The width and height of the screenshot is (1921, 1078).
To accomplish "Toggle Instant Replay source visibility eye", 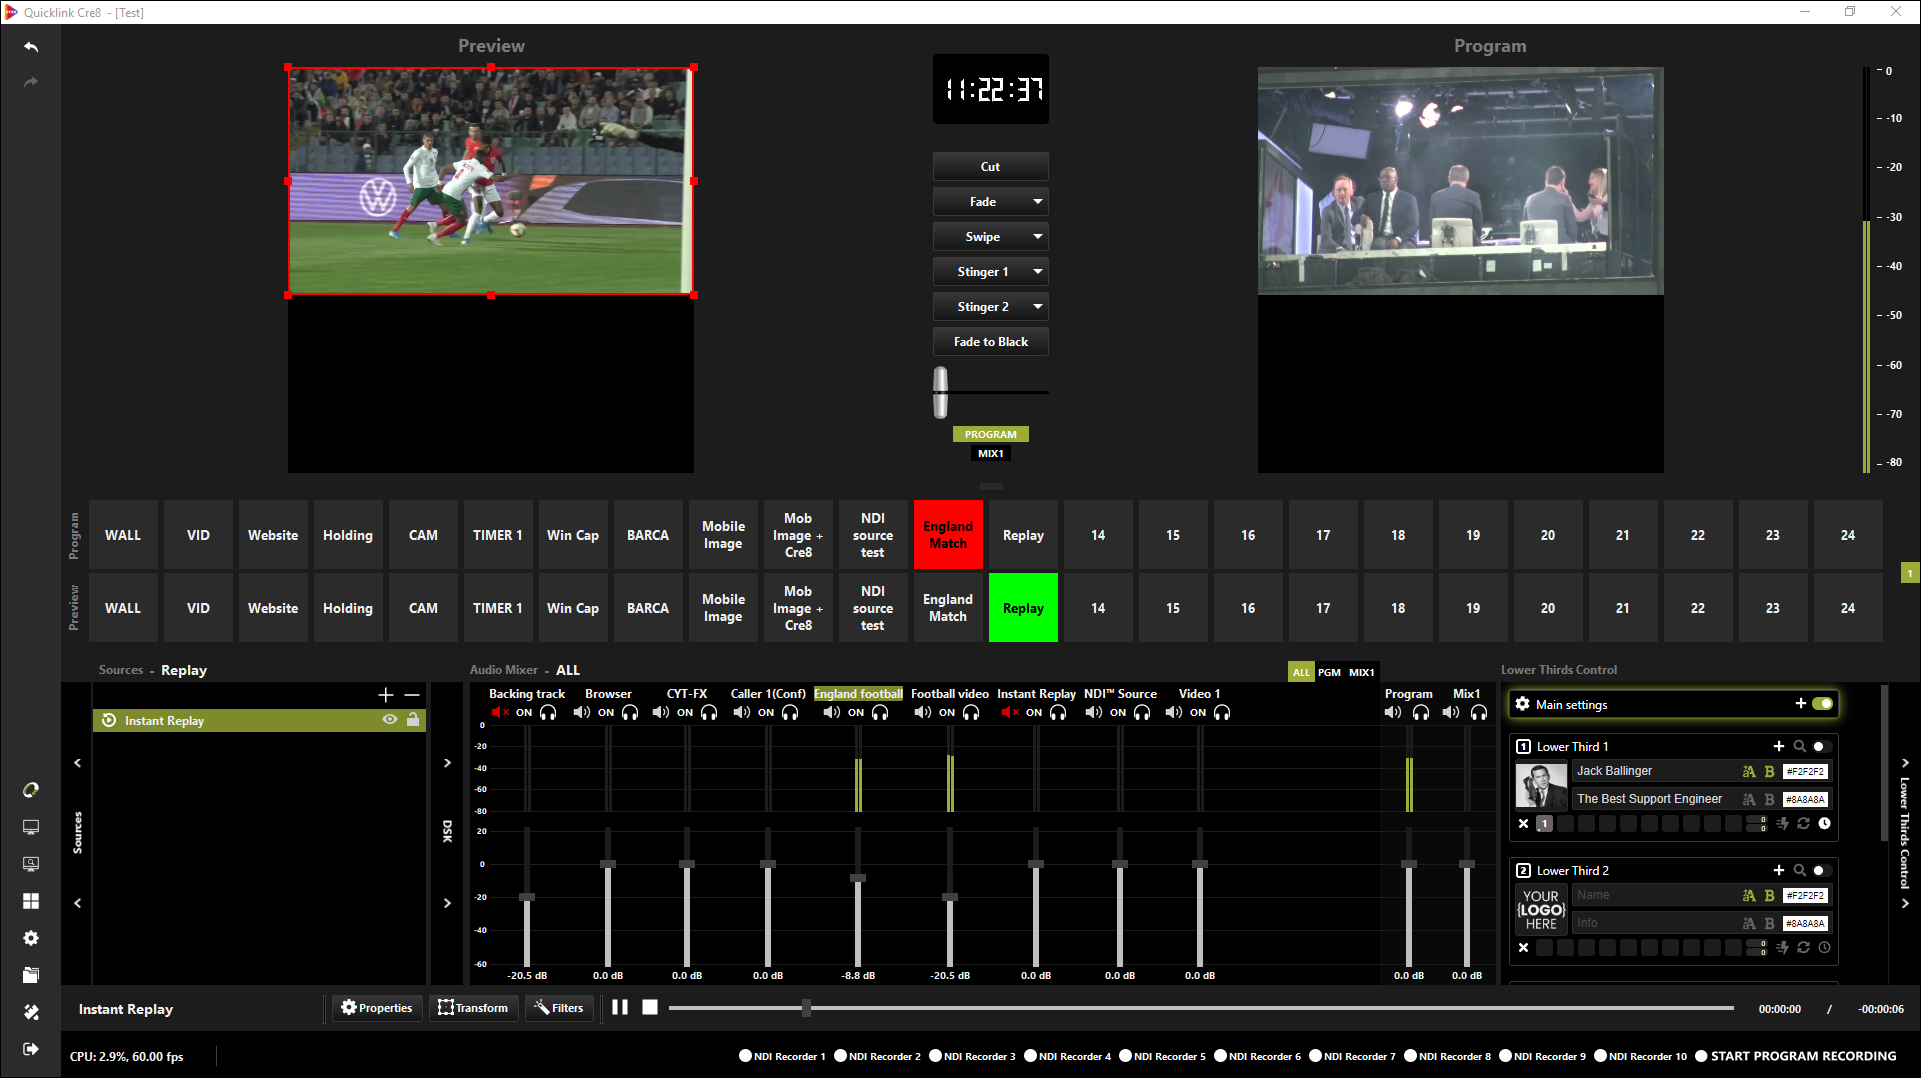I will pos(390,720).
